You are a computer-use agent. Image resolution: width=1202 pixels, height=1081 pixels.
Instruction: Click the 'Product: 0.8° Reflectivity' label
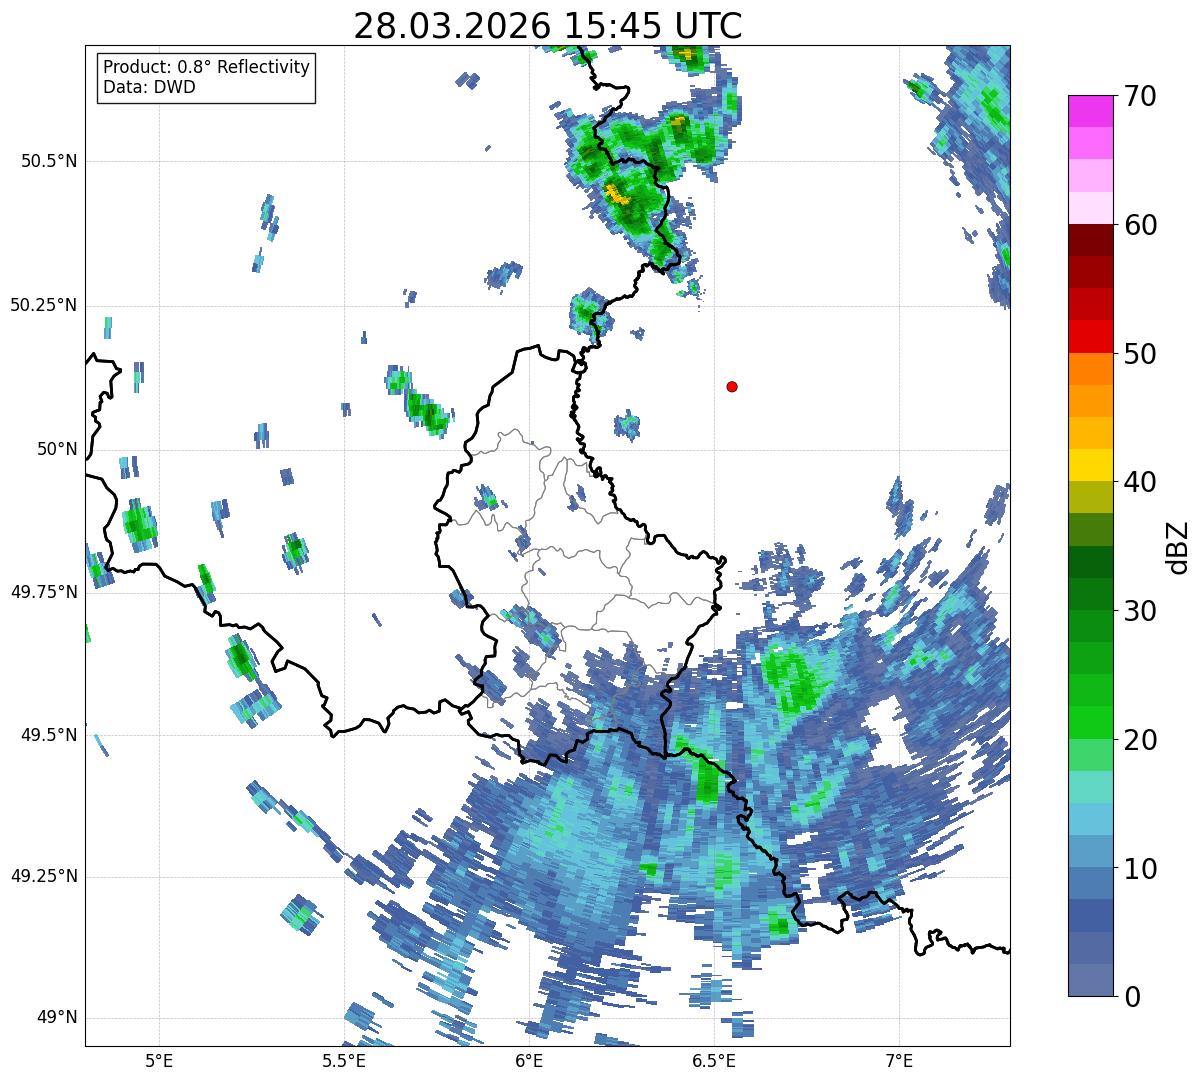click(x=207, y=67)
